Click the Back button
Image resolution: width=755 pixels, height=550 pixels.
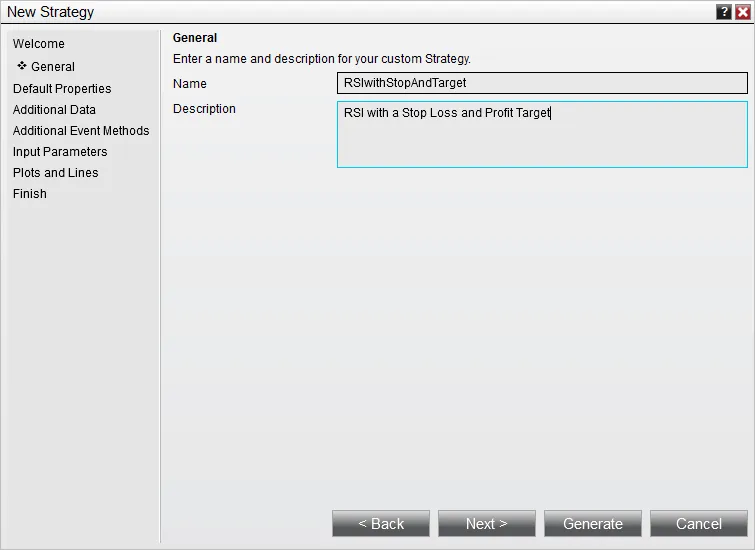(x=381, y=524)
